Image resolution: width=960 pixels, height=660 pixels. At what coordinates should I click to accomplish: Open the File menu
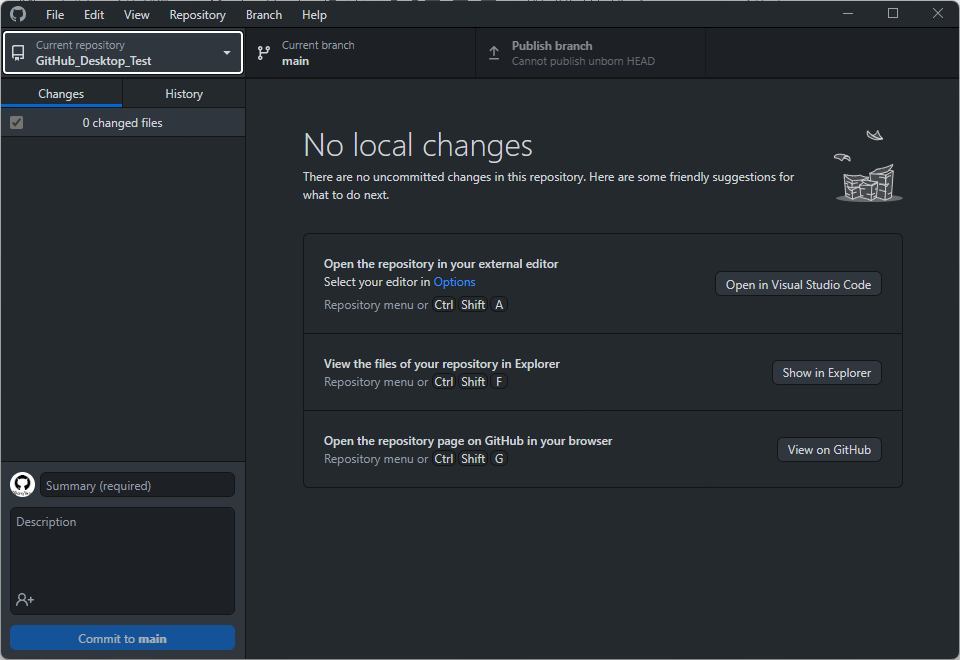click(55, 14)
